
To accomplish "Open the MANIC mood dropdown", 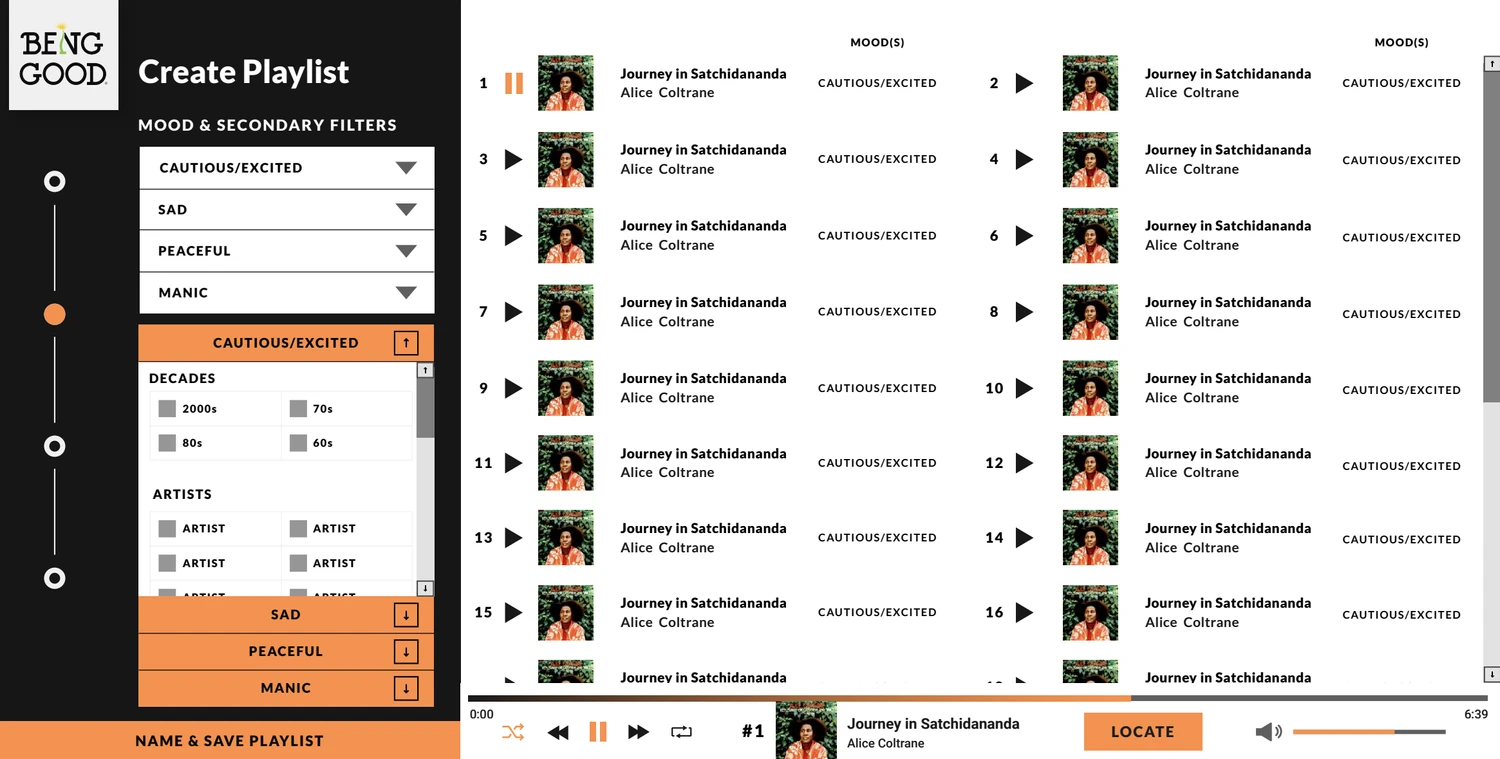I will click(287, 293).
